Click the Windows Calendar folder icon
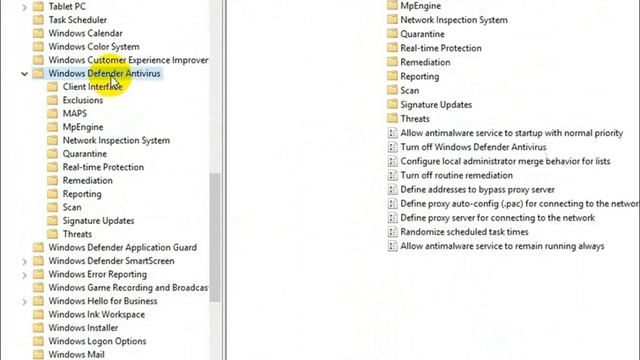Screen dimensions: 640x360 point(38,33)
